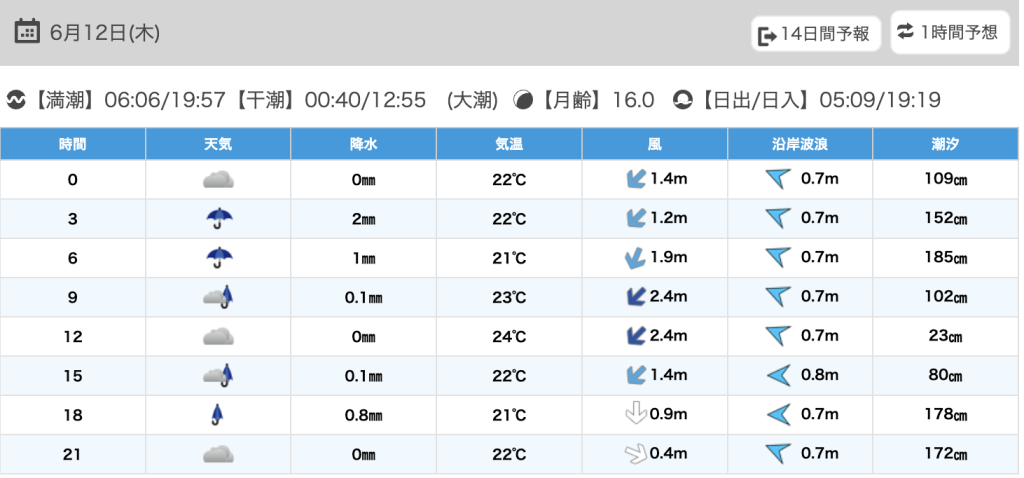This screenshot has height=478, width=1024.
Task: Click the 185㎝ tide value at hour 6
Action: (x=945, y=258)
